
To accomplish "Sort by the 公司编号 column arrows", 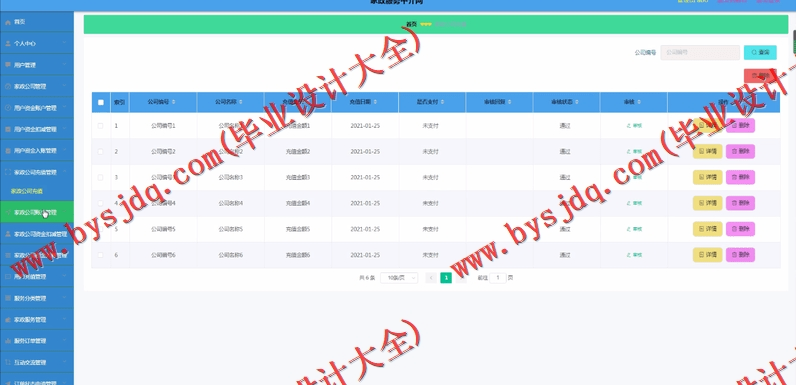I will pyautogui.click(x=174, y=102).
